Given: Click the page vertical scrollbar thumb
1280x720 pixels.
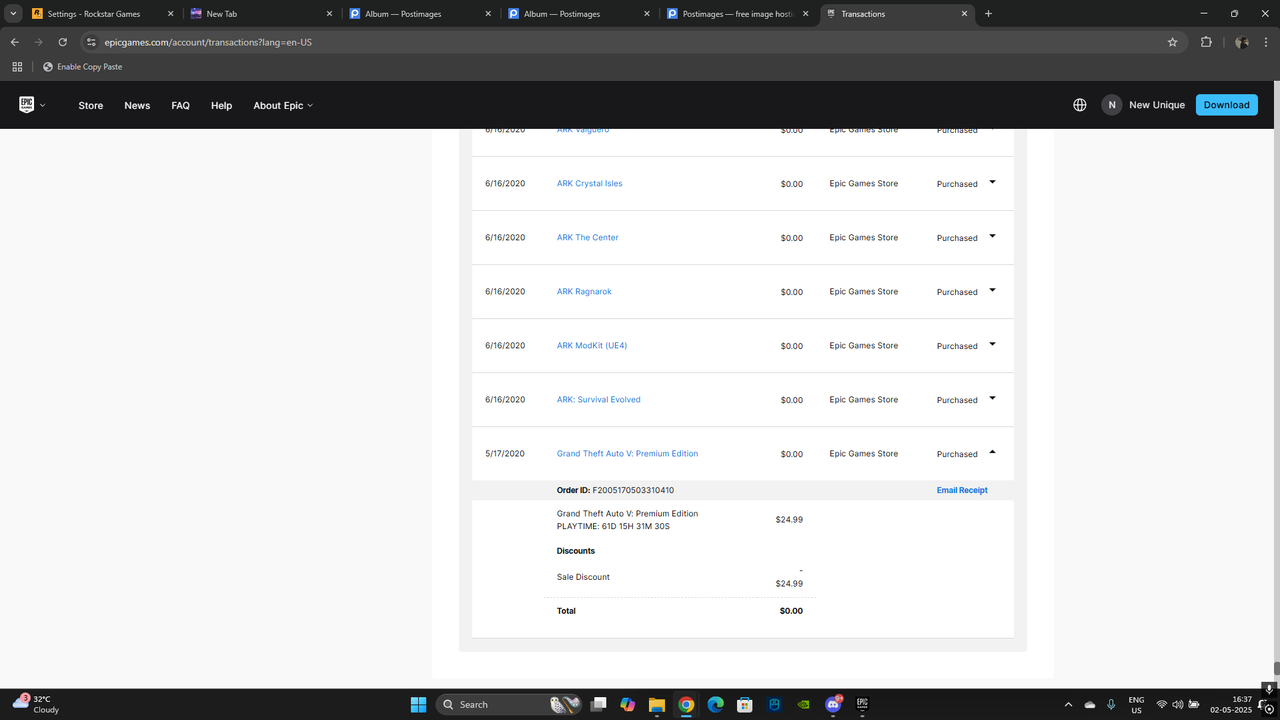Looking at the screenshot, I should (1276, 668).
